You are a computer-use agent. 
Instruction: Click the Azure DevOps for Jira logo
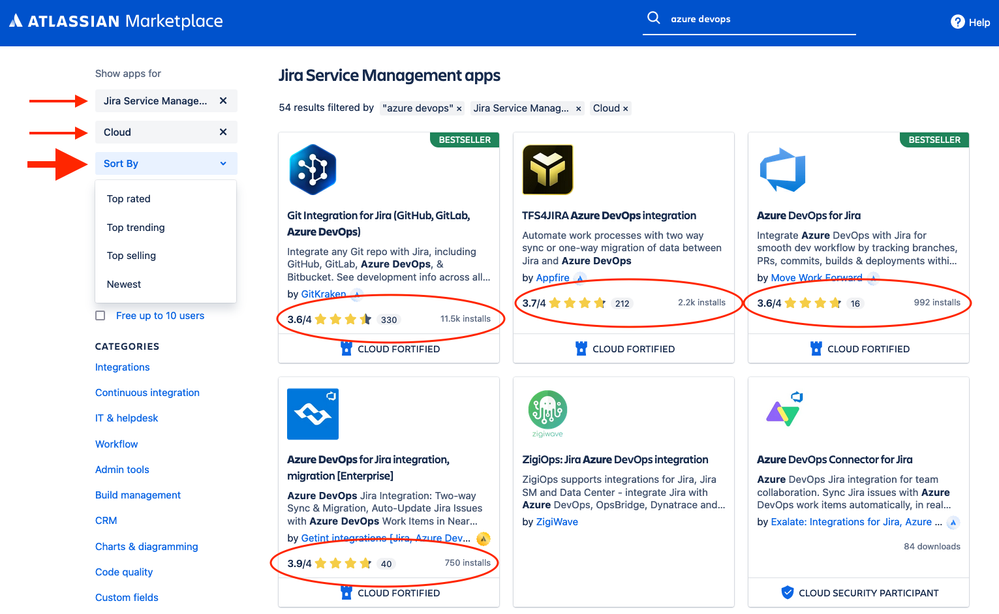coord(782,170)
